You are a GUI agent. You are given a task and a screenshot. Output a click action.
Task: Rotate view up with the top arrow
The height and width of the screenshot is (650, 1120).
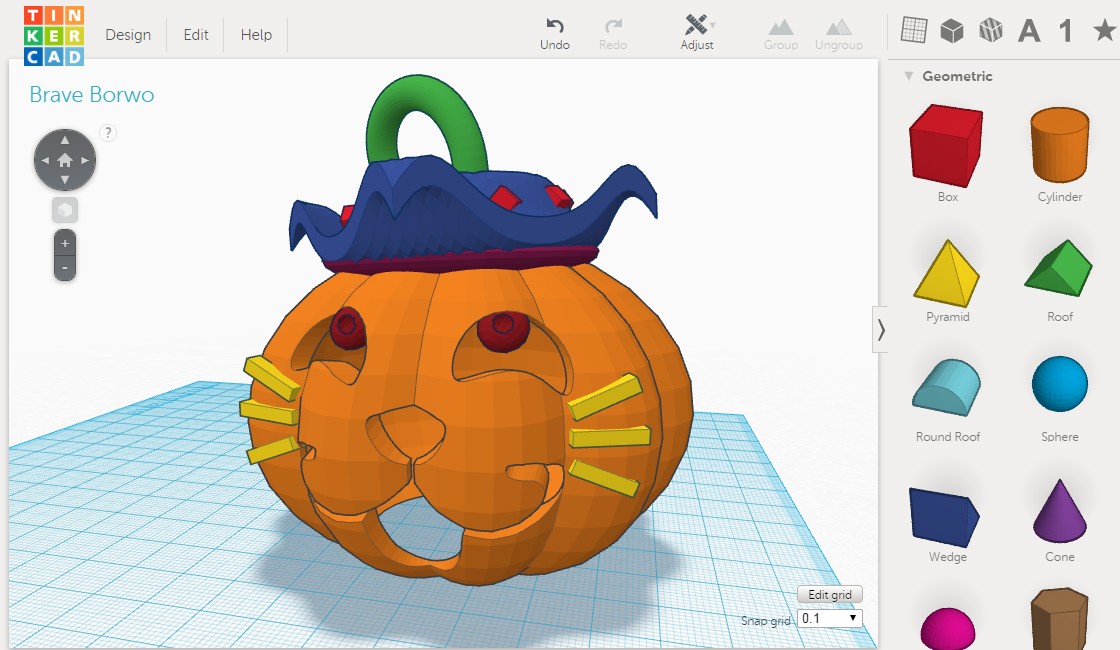(65, 140)
